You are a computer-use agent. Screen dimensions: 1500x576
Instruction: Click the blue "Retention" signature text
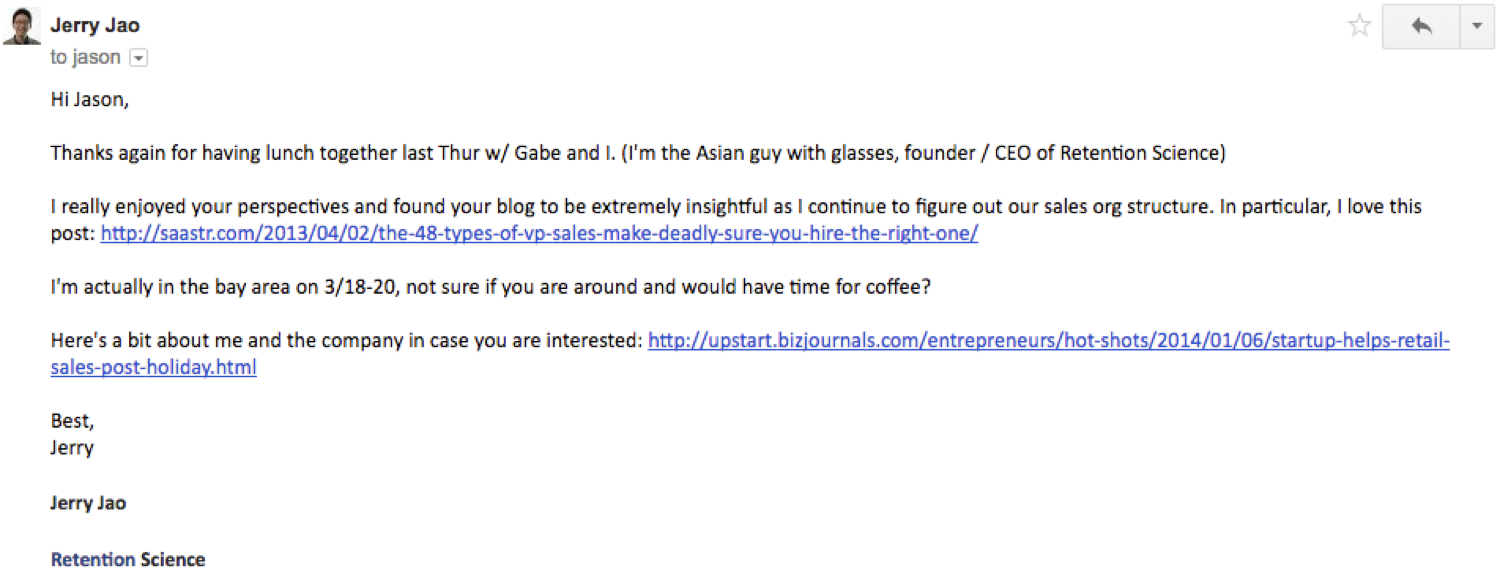(93, 559)
